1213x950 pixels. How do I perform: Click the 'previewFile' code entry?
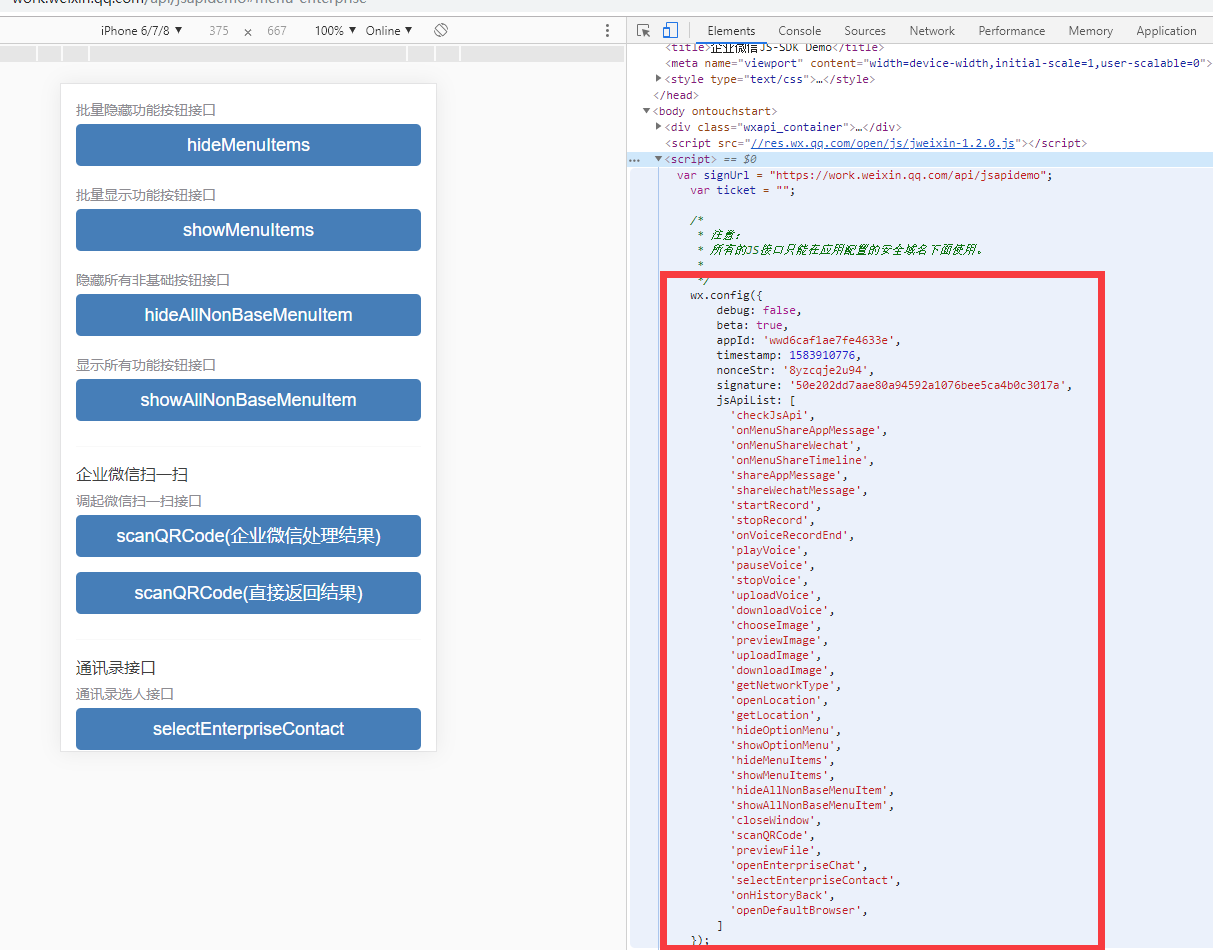click(776, 850)
